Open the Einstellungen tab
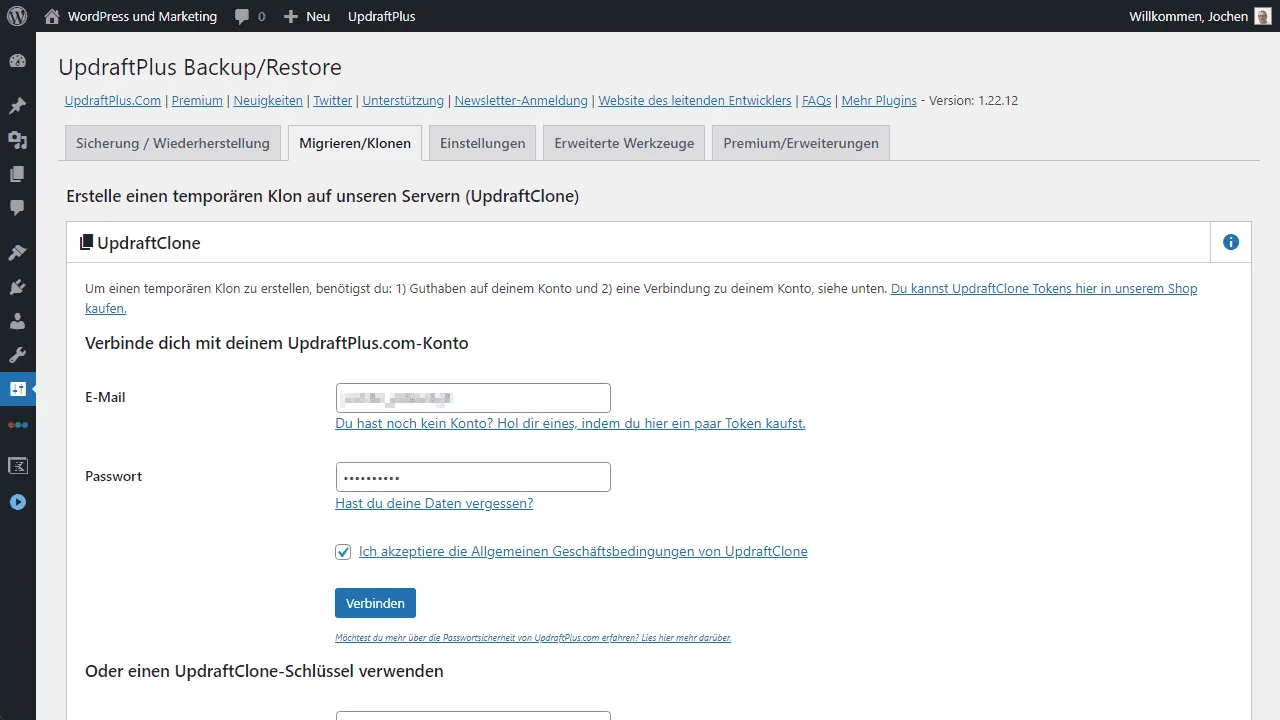The width and height of the screenshot is (1280, 720). pyautogui.click(x=483, y=143)
